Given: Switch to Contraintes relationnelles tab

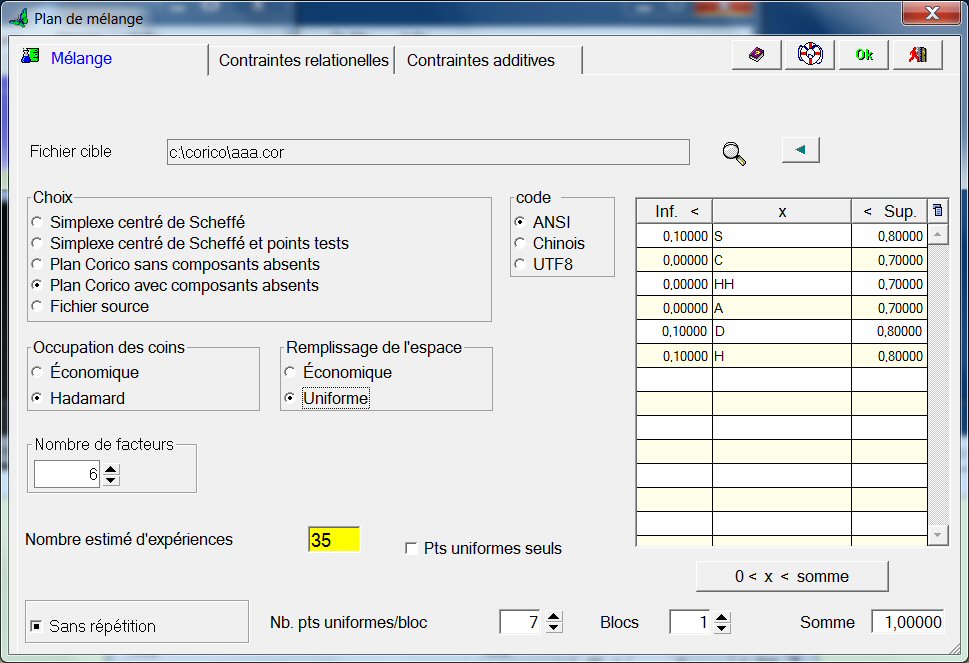Looking at the screenshot, I should tap(303, 60).
